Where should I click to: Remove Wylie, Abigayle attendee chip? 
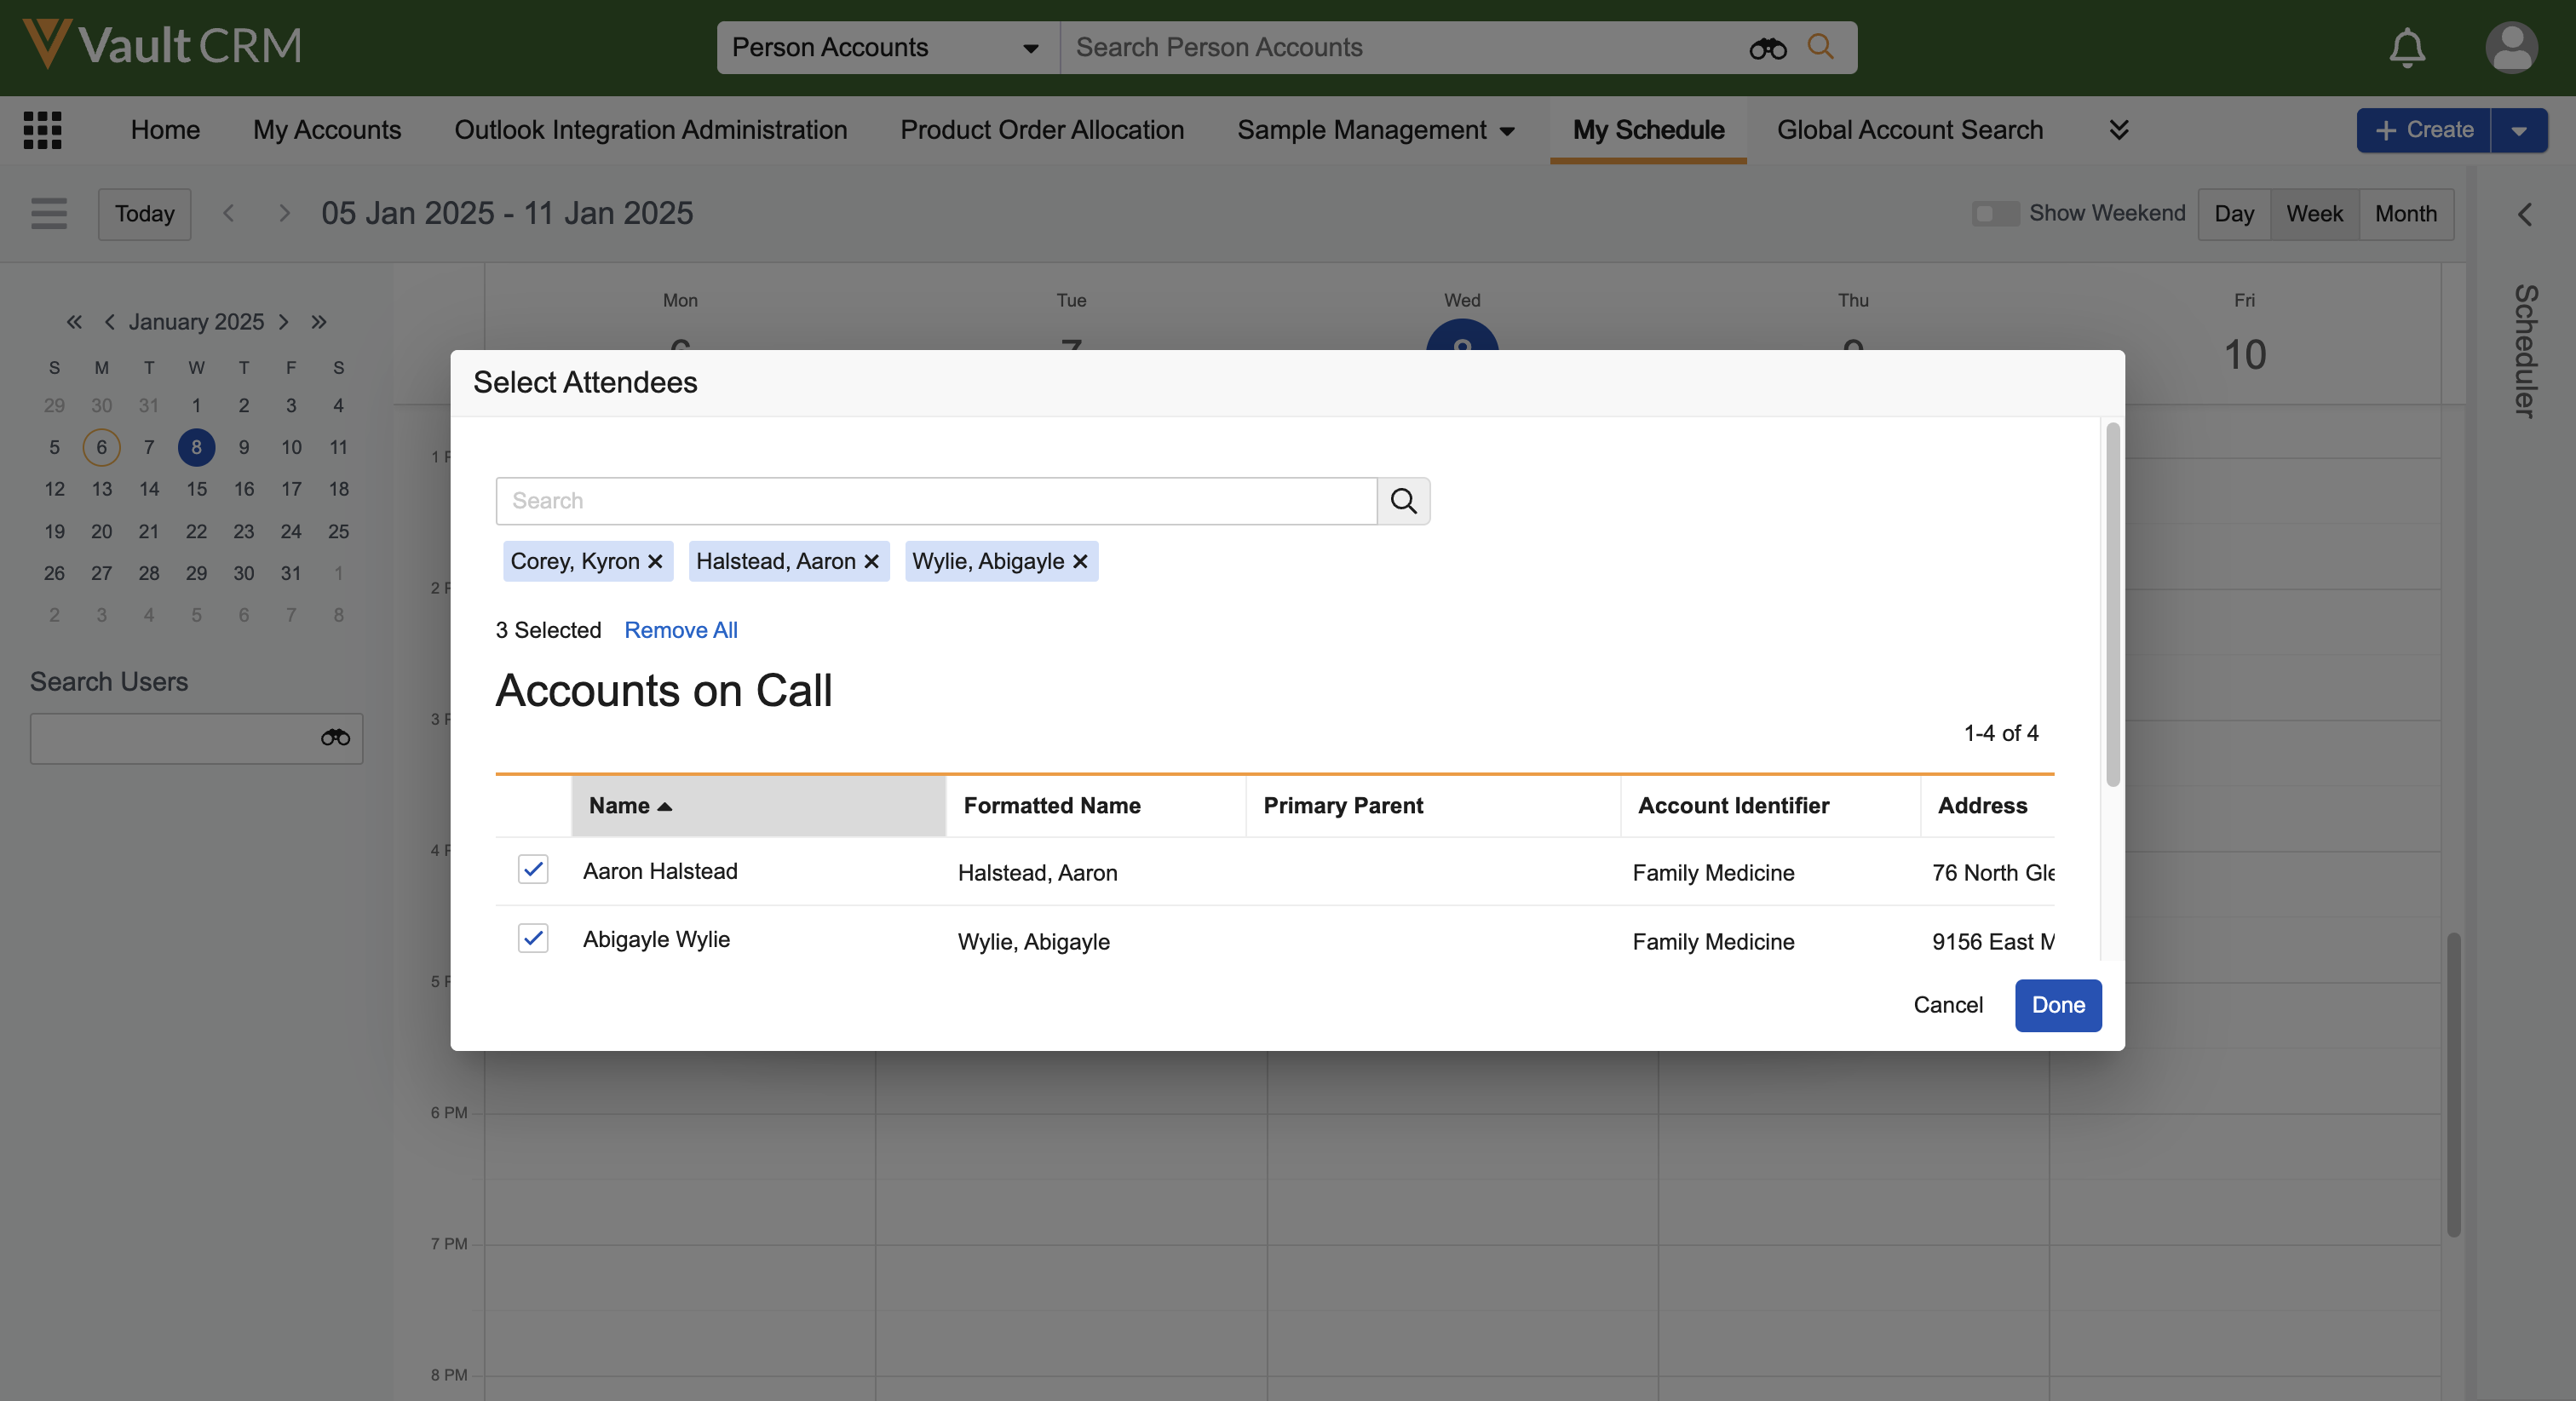(x=1080, y=562)
